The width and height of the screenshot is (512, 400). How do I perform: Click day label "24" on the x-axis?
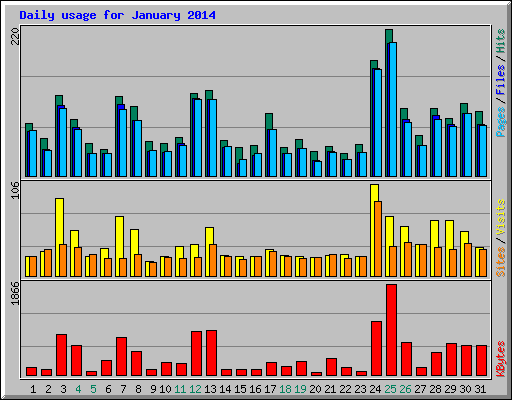[x=375, y=389]
